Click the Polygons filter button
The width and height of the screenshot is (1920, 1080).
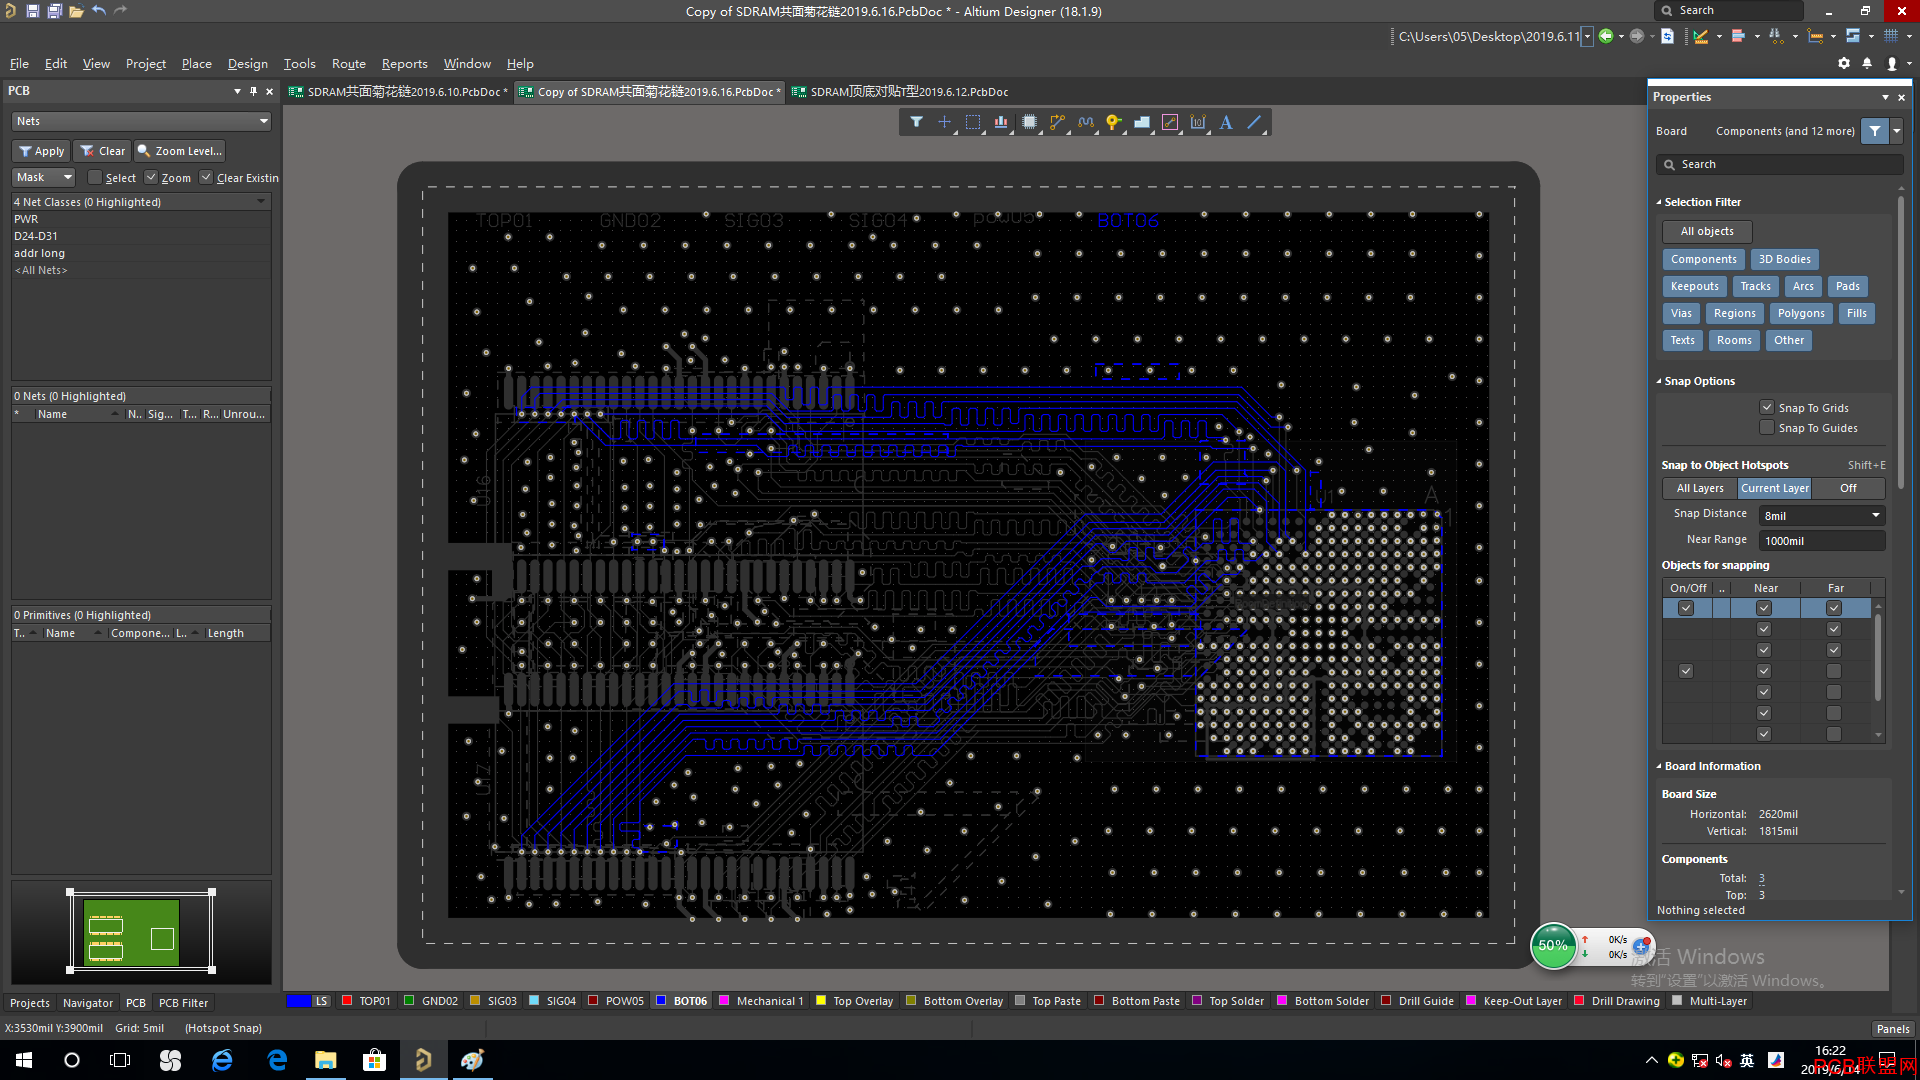(x=1801, y=313)
